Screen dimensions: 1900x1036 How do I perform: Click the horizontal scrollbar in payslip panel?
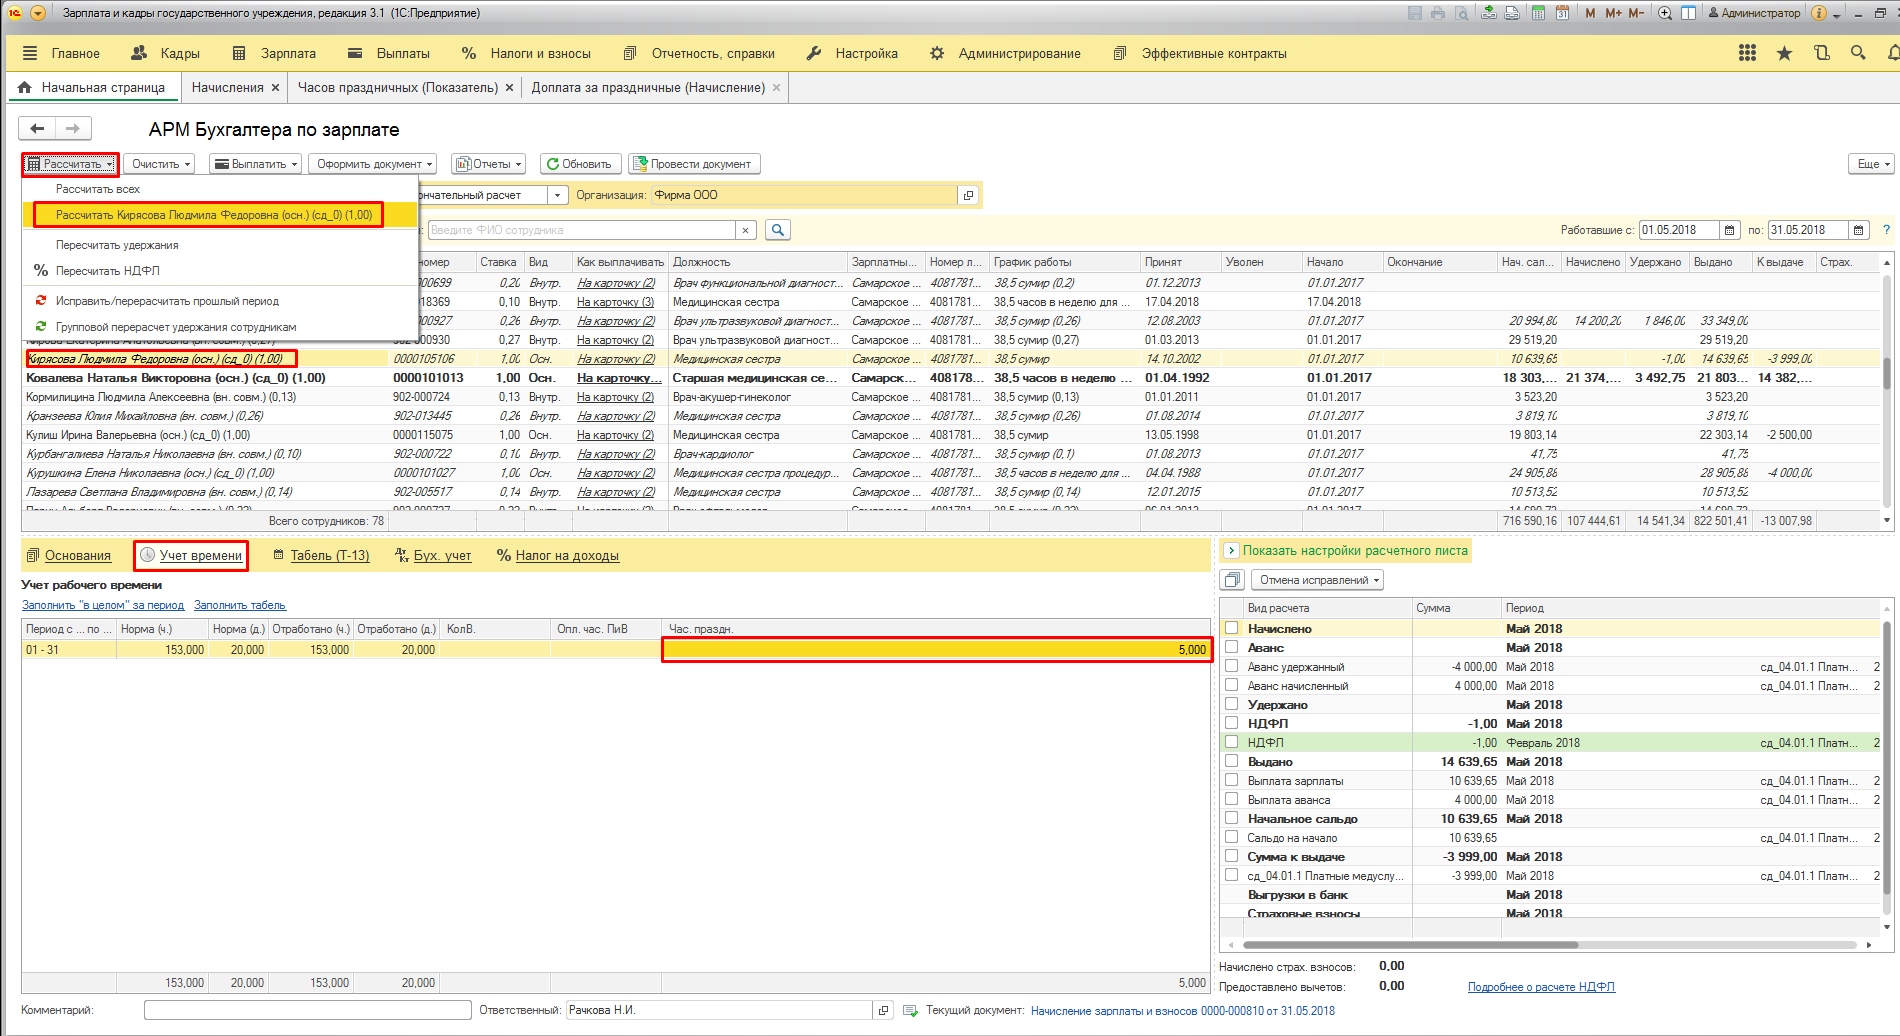(x=1410, y=944)
